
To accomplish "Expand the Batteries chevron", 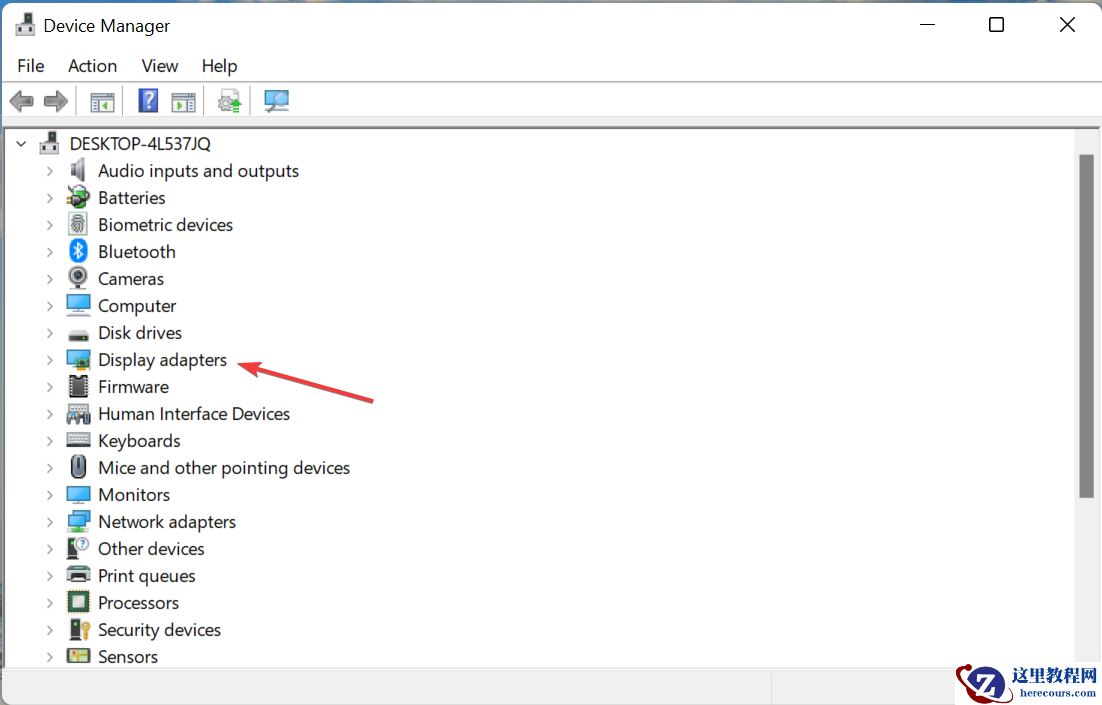I will pos(49,198).
